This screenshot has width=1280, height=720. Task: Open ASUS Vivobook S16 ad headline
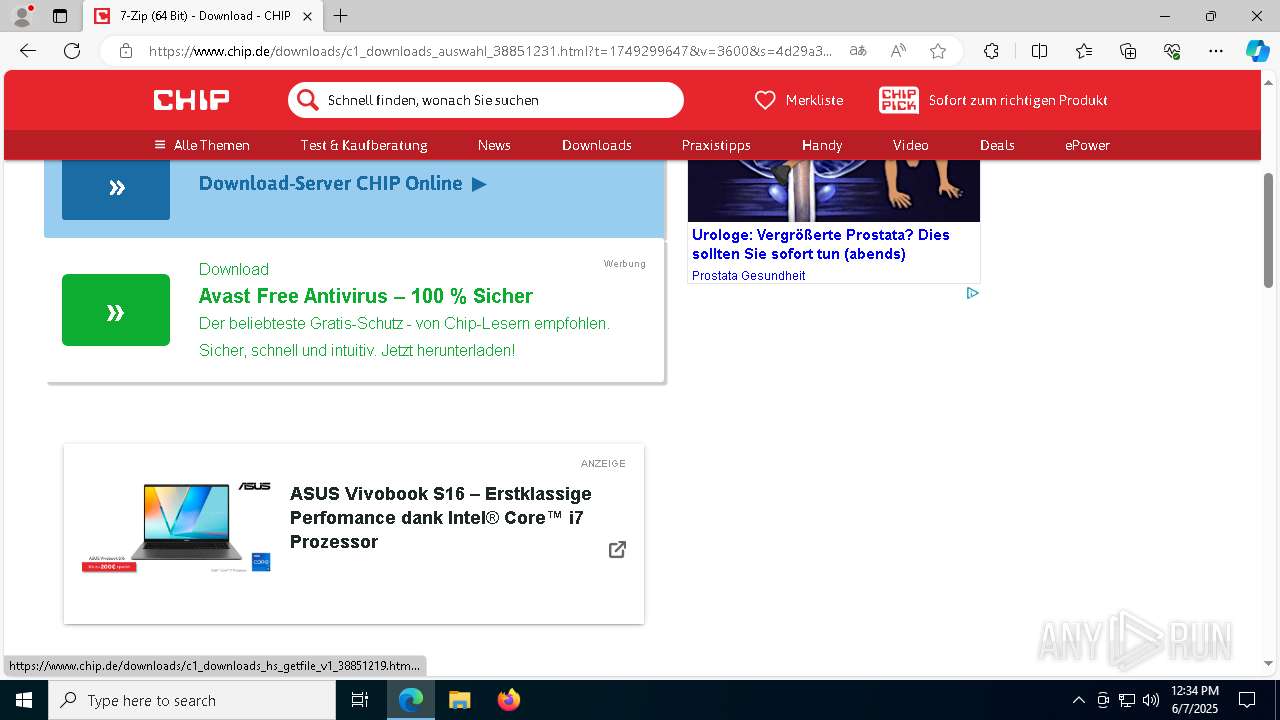441,518
